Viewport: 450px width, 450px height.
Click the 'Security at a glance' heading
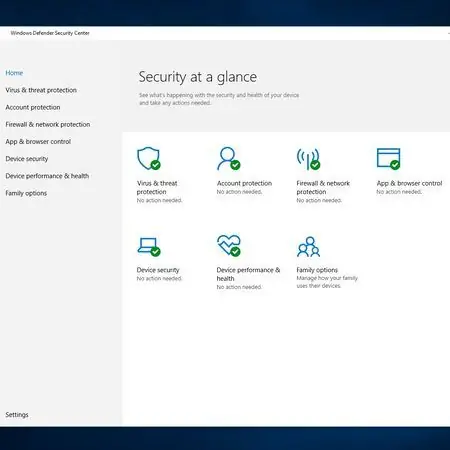(x=198, y=77)
